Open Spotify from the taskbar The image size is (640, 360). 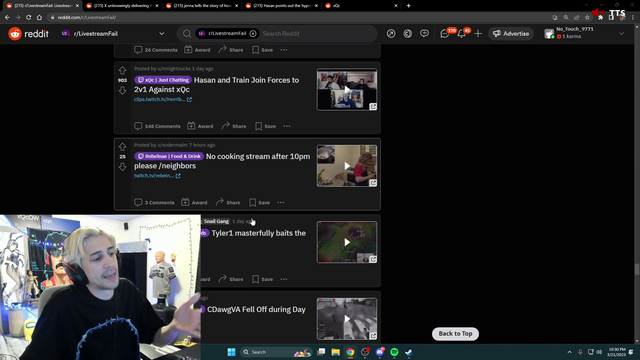pyautogui.click(x=394, y=352)
